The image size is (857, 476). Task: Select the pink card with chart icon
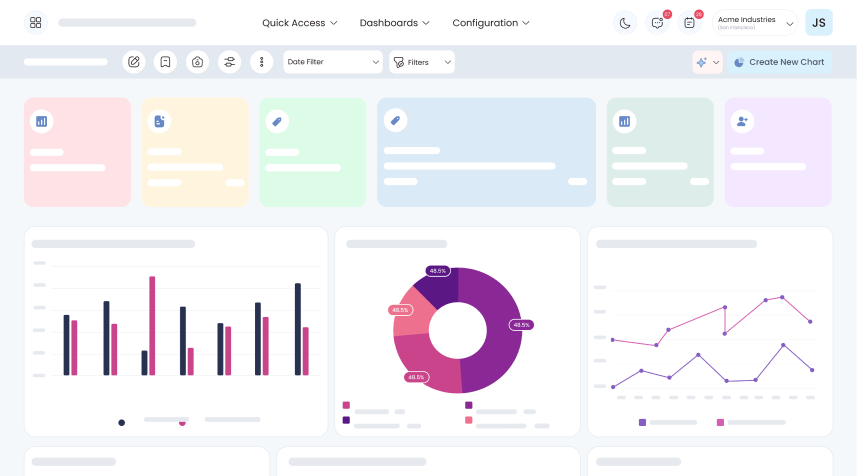(77, 152)
